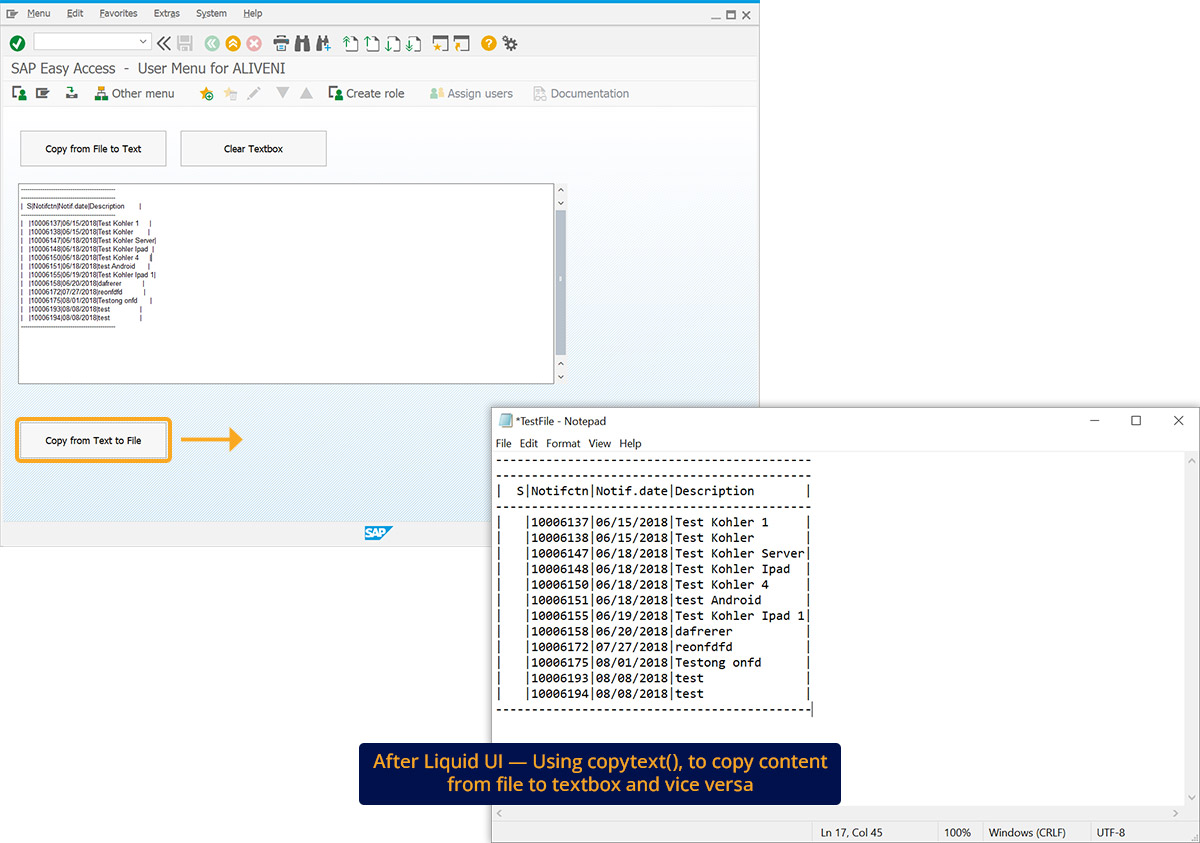
Task: Go to Last Page icon
Action: coord(413,43)
